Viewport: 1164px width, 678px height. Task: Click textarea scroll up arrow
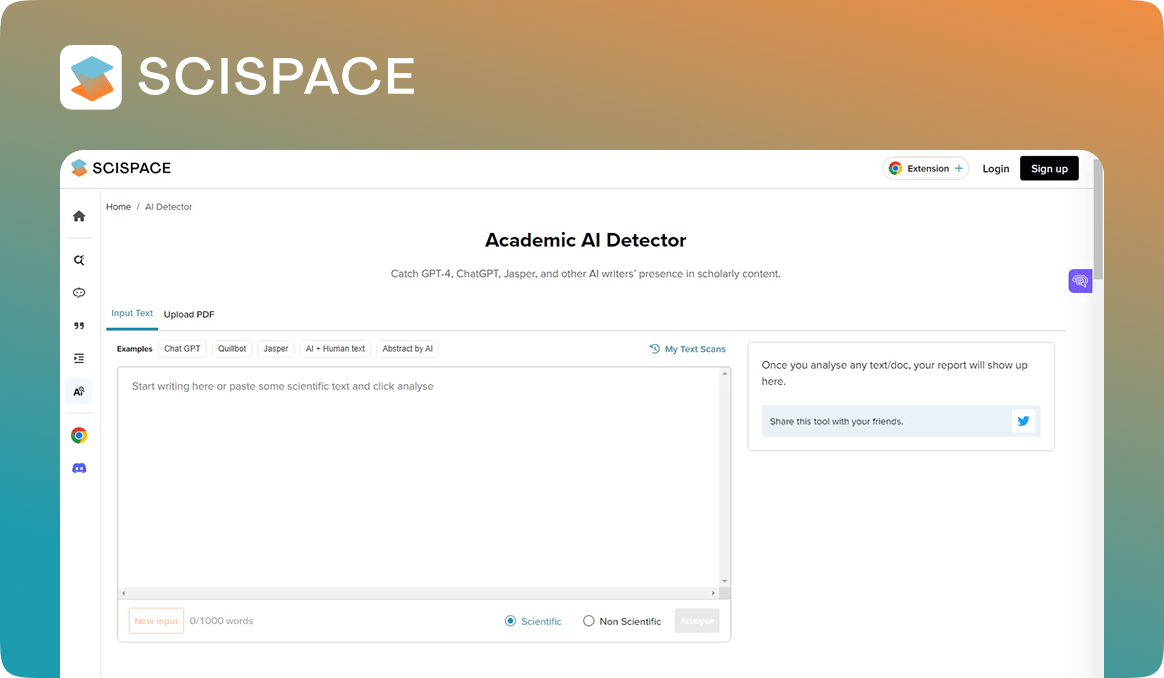[725, 374]
